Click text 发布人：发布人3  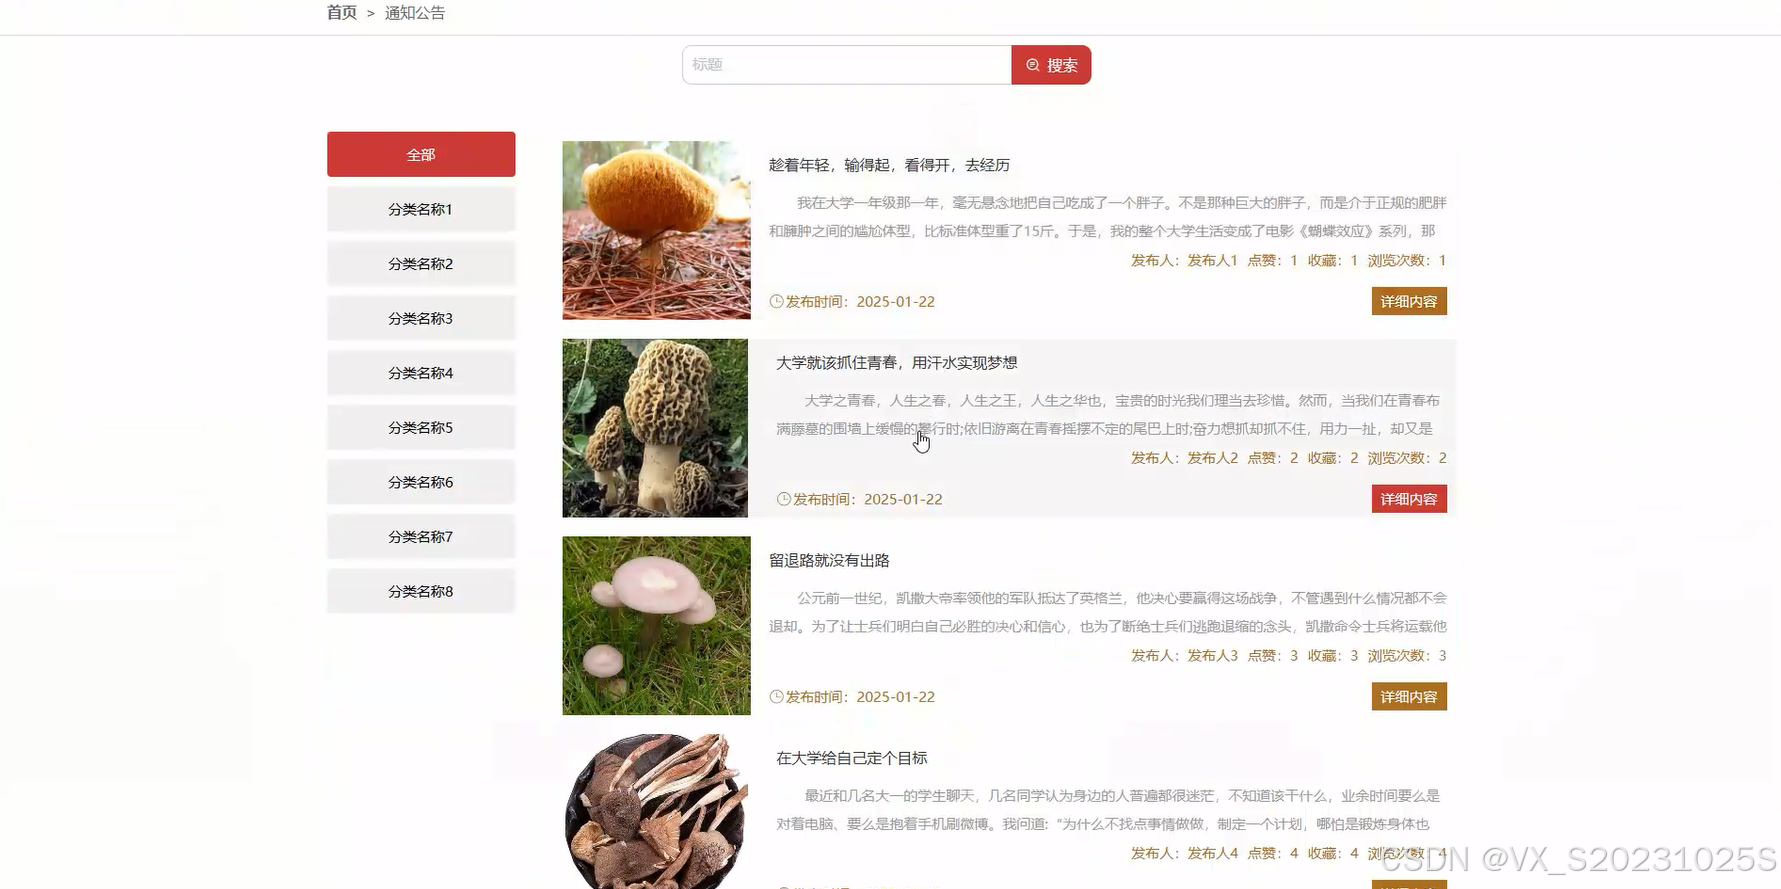click(1184, 656)
